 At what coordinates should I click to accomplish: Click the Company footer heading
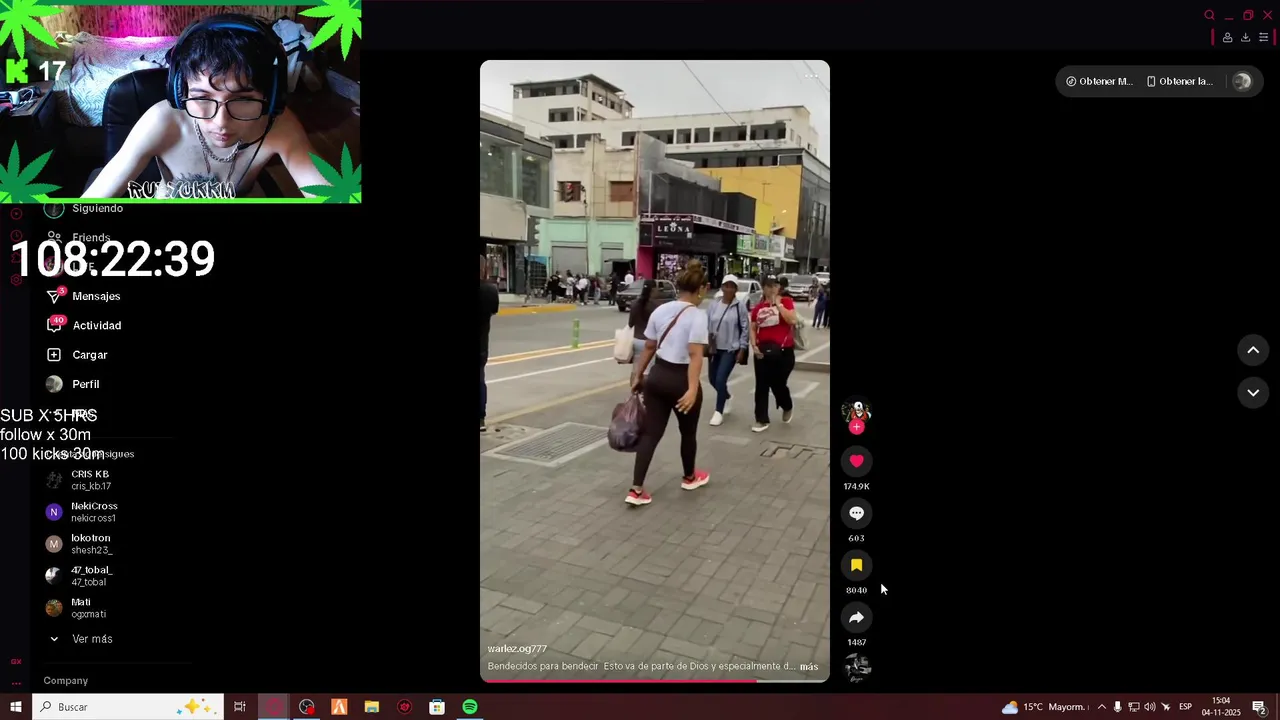(x=66, y=681)
